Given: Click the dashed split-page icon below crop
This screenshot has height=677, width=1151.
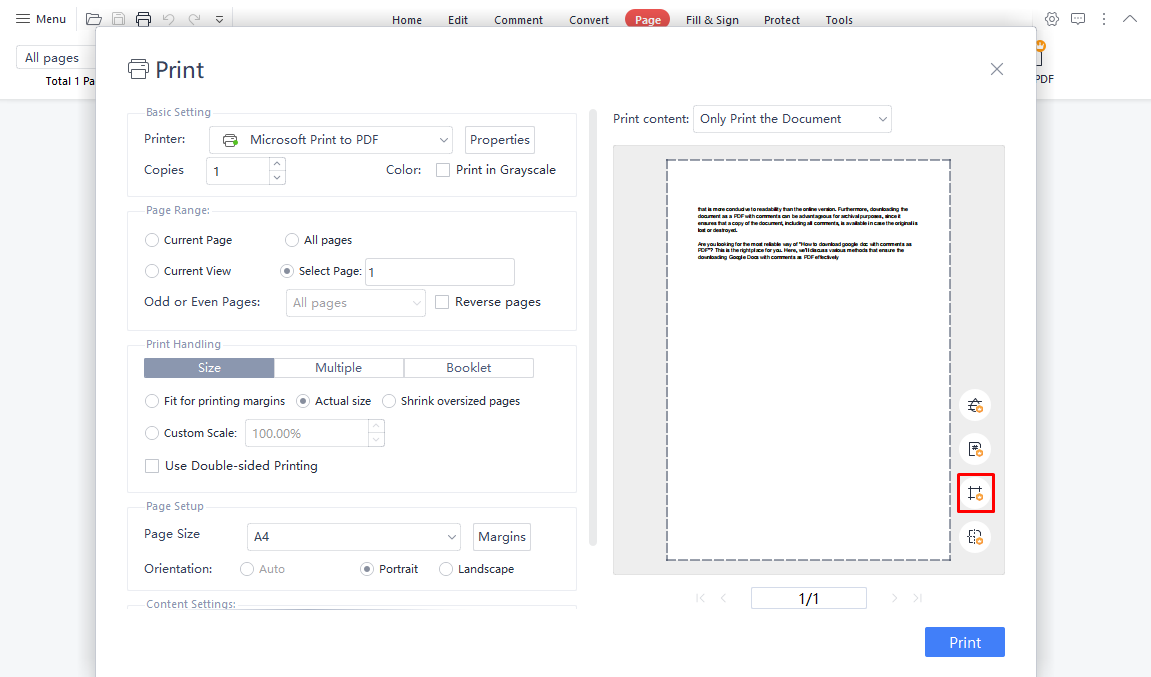Looking at the screenshot, I should [x=975, y=537].
